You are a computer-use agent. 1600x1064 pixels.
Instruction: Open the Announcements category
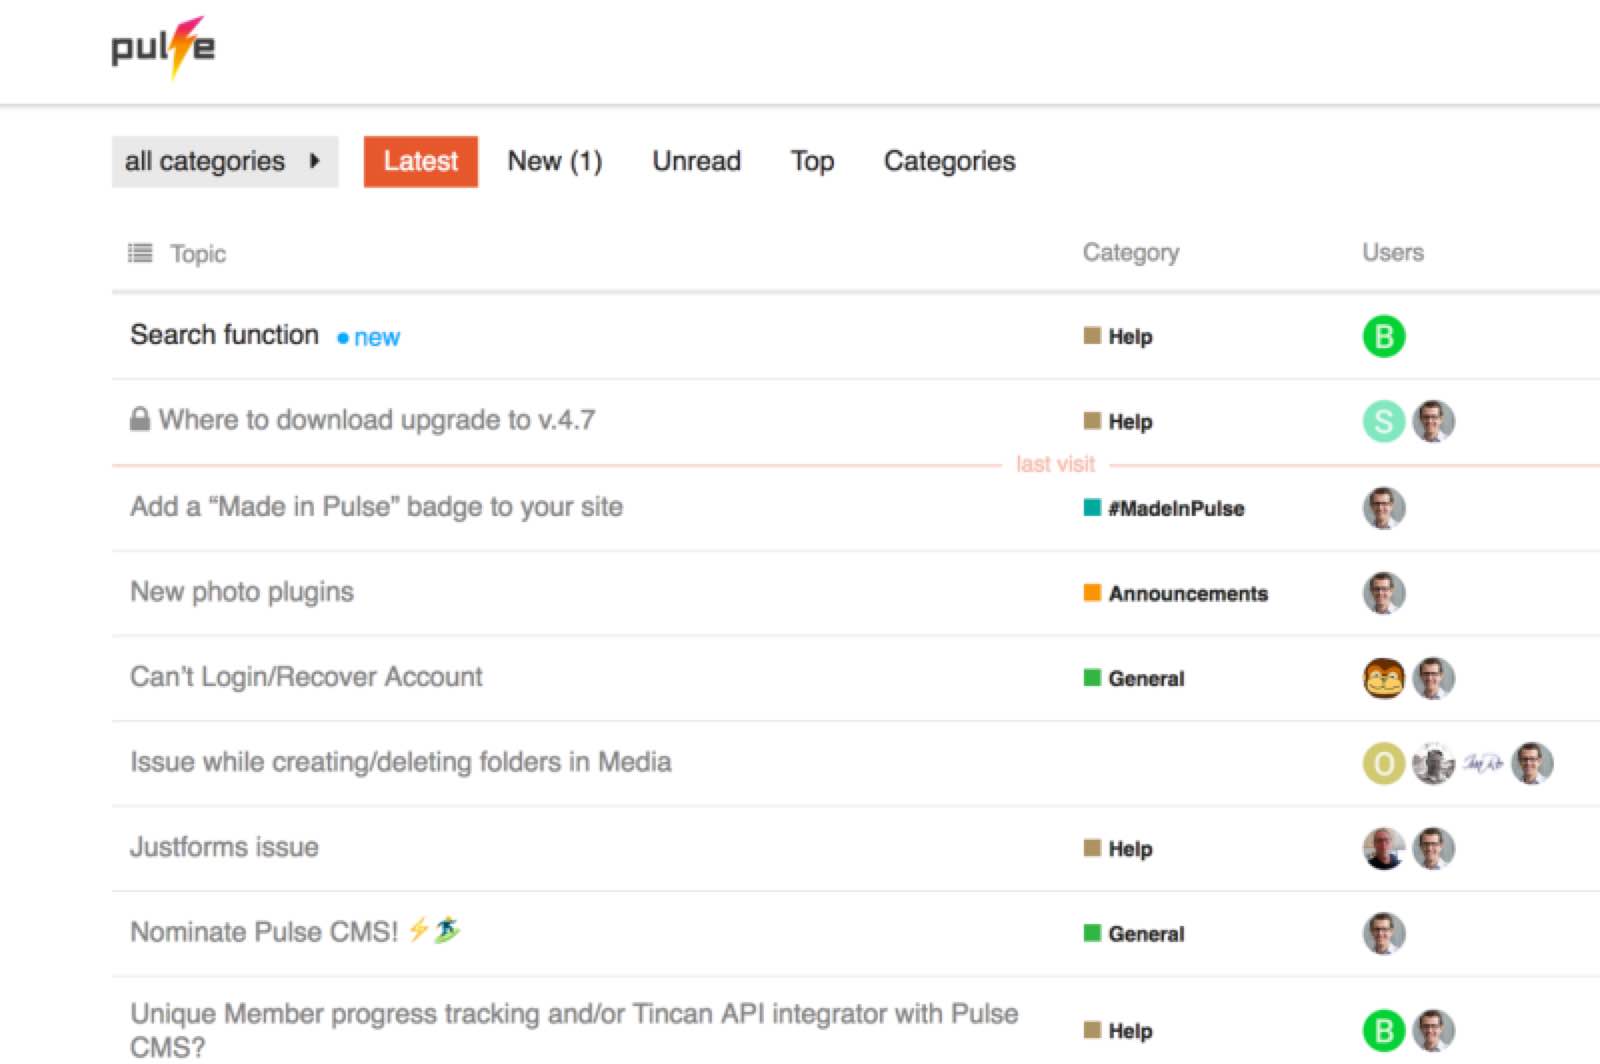[x=1176, y=594]
